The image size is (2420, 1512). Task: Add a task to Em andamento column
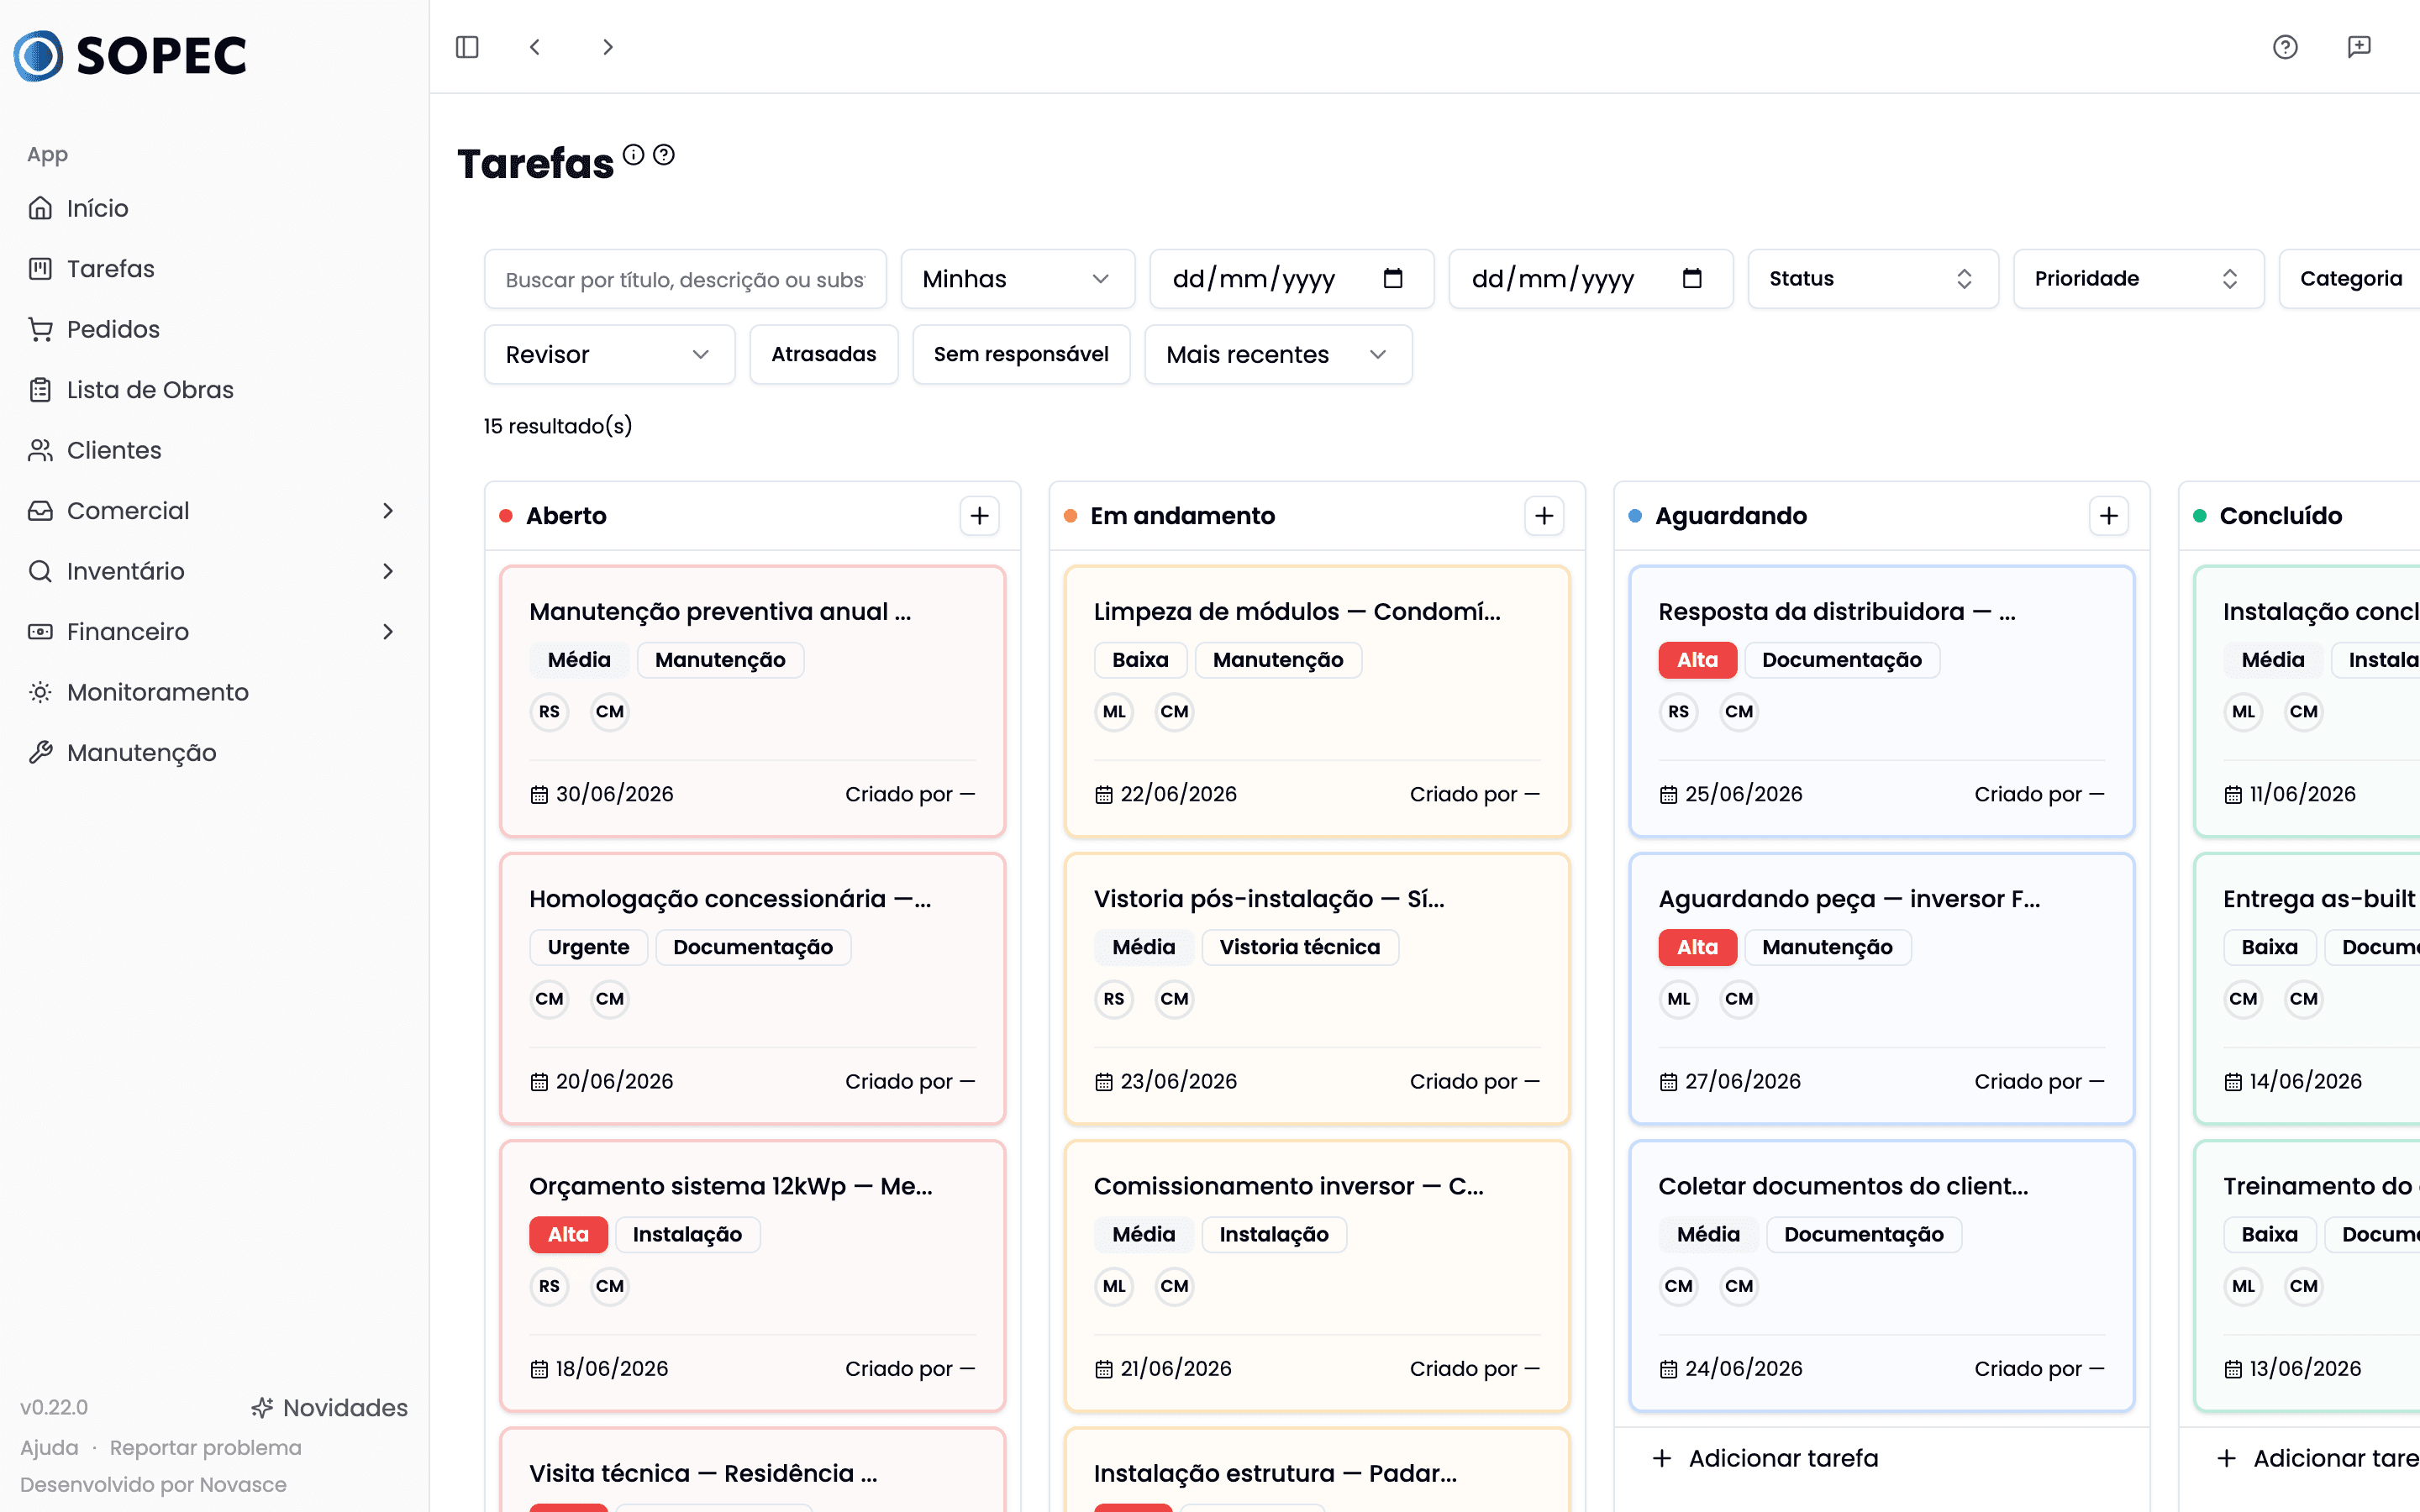point(1544,516)
